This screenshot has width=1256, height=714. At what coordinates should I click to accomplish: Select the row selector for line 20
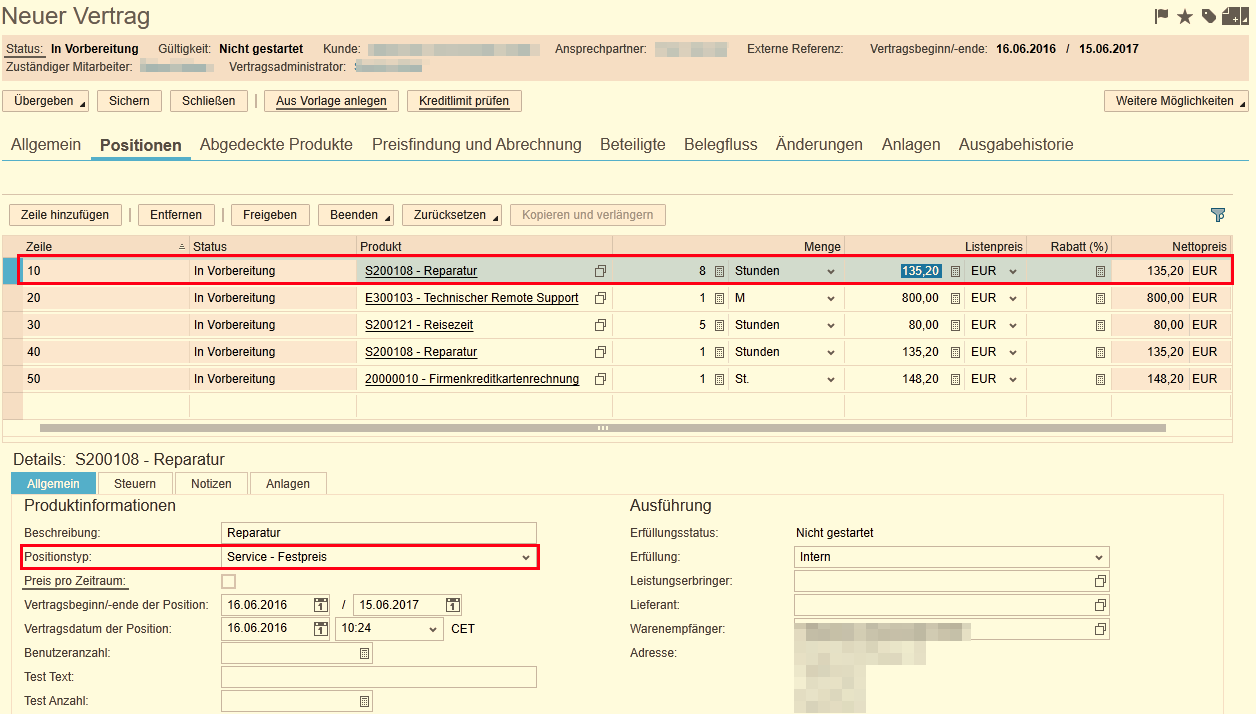tap(12, 298)
